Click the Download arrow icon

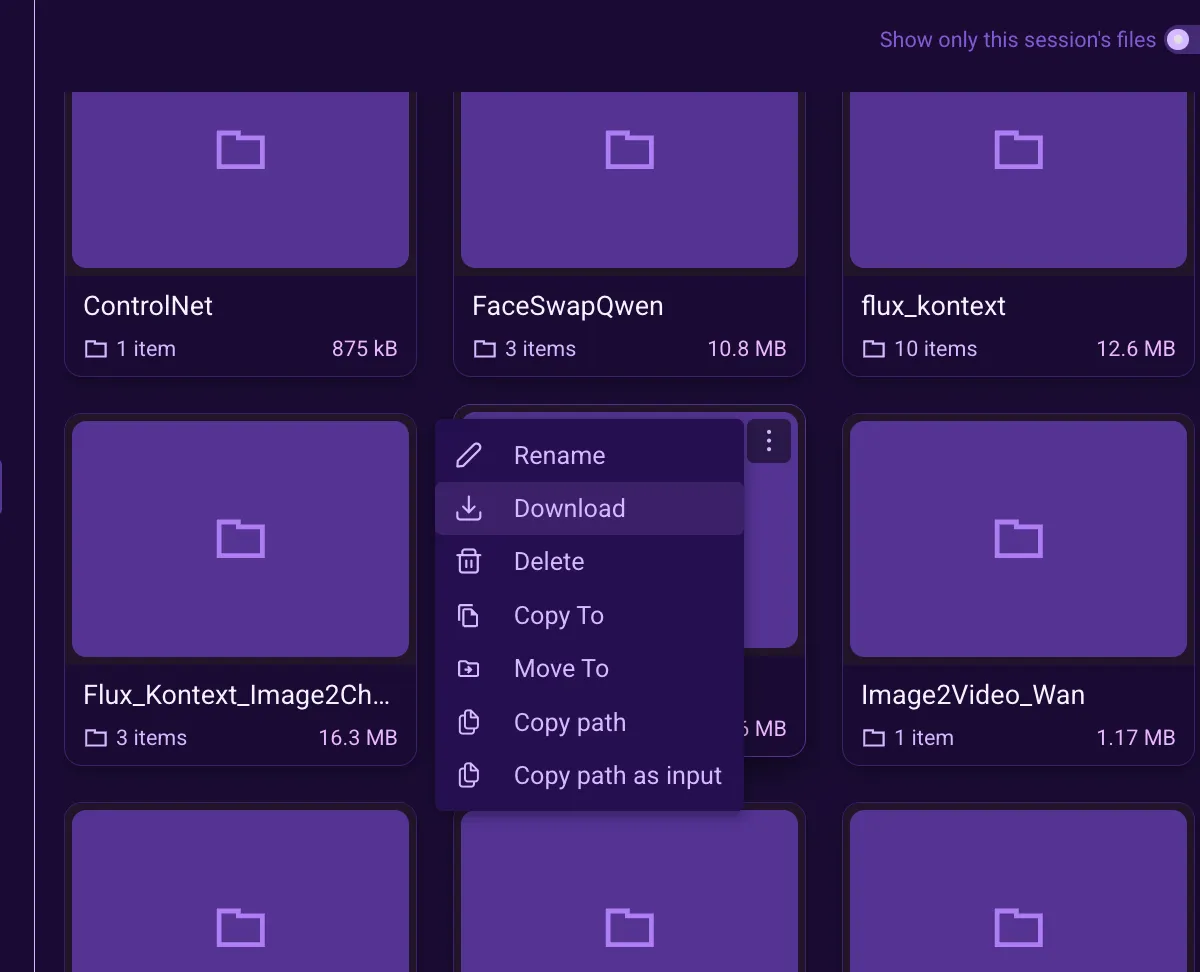(x=468, y=508)
